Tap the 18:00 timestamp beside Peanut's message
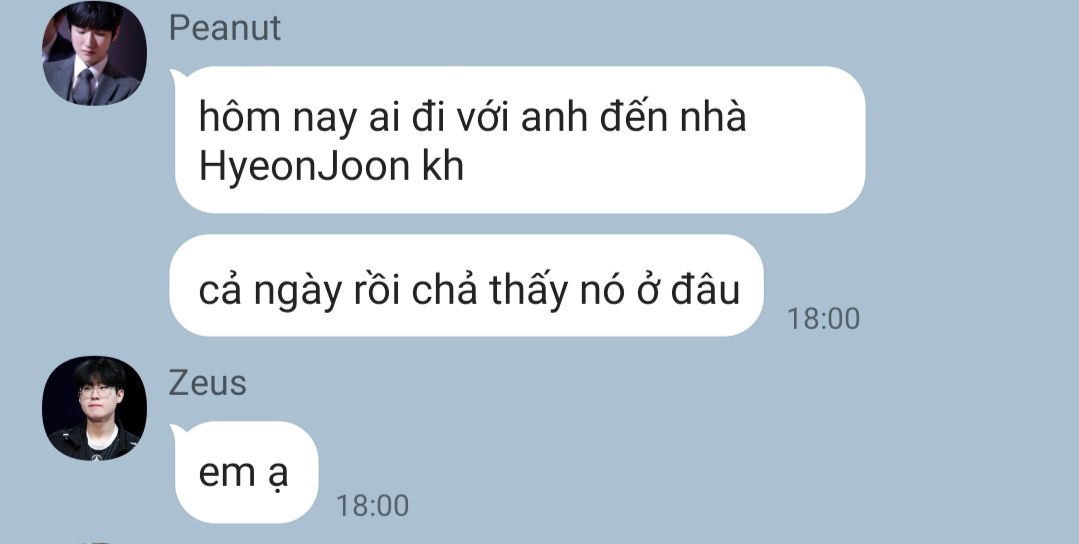 (823, 319)
